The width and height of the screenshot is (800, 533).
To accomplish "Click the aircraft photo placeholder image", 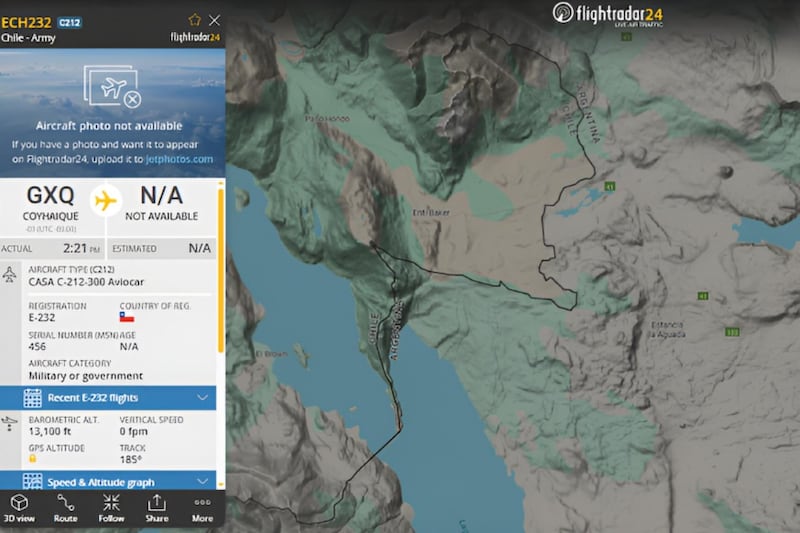I will 112,86.
